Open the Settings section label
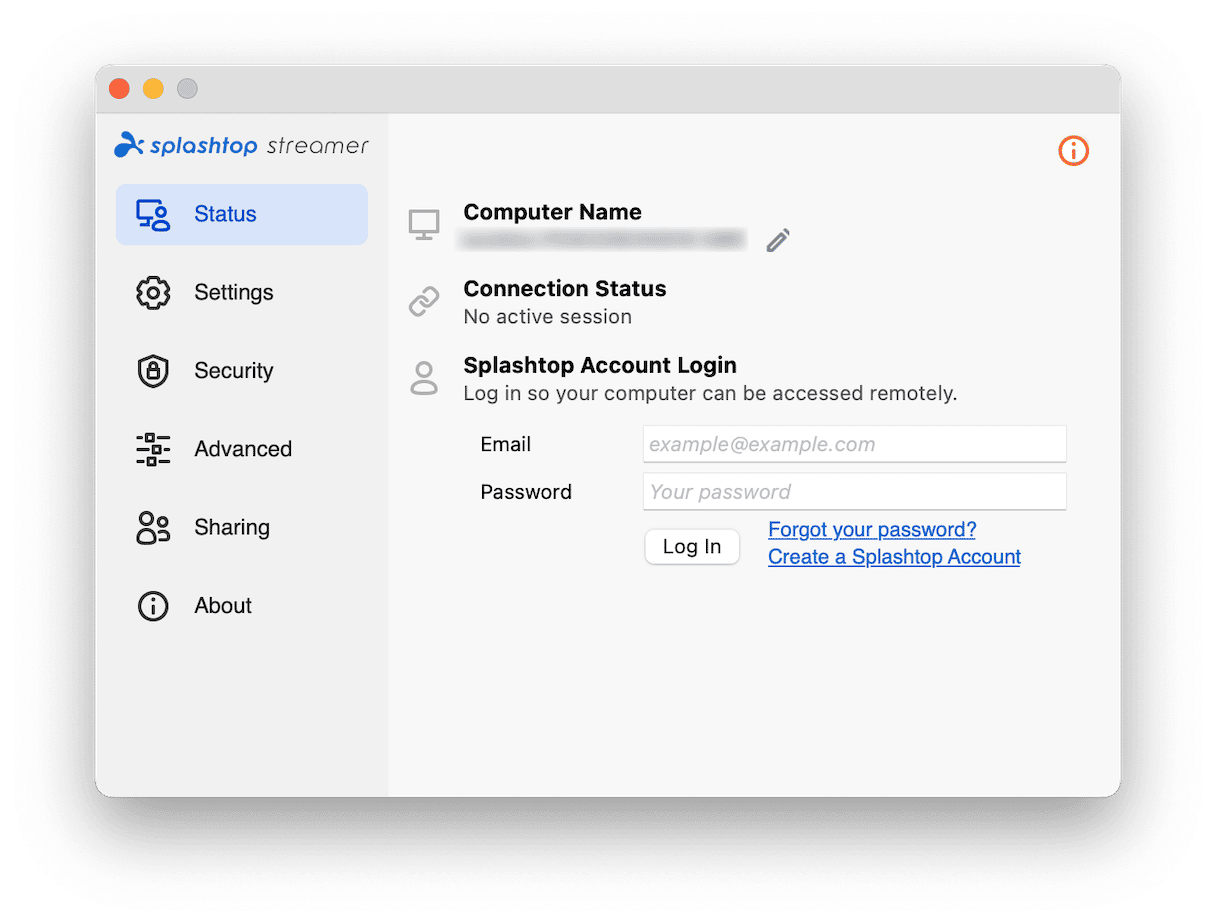The height and width of the screenshot is (923, 1216). 234,293
